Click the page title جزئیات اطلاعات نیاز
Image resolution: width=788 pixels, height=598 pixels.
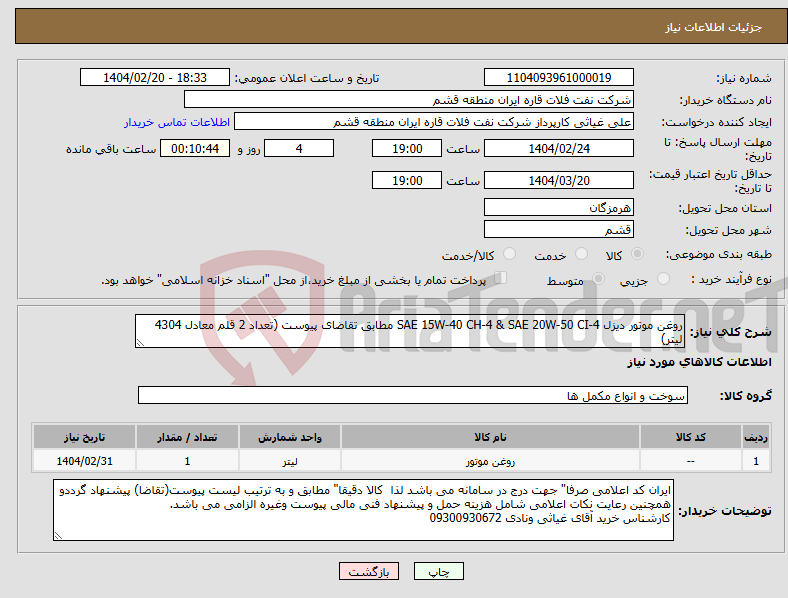714,27
